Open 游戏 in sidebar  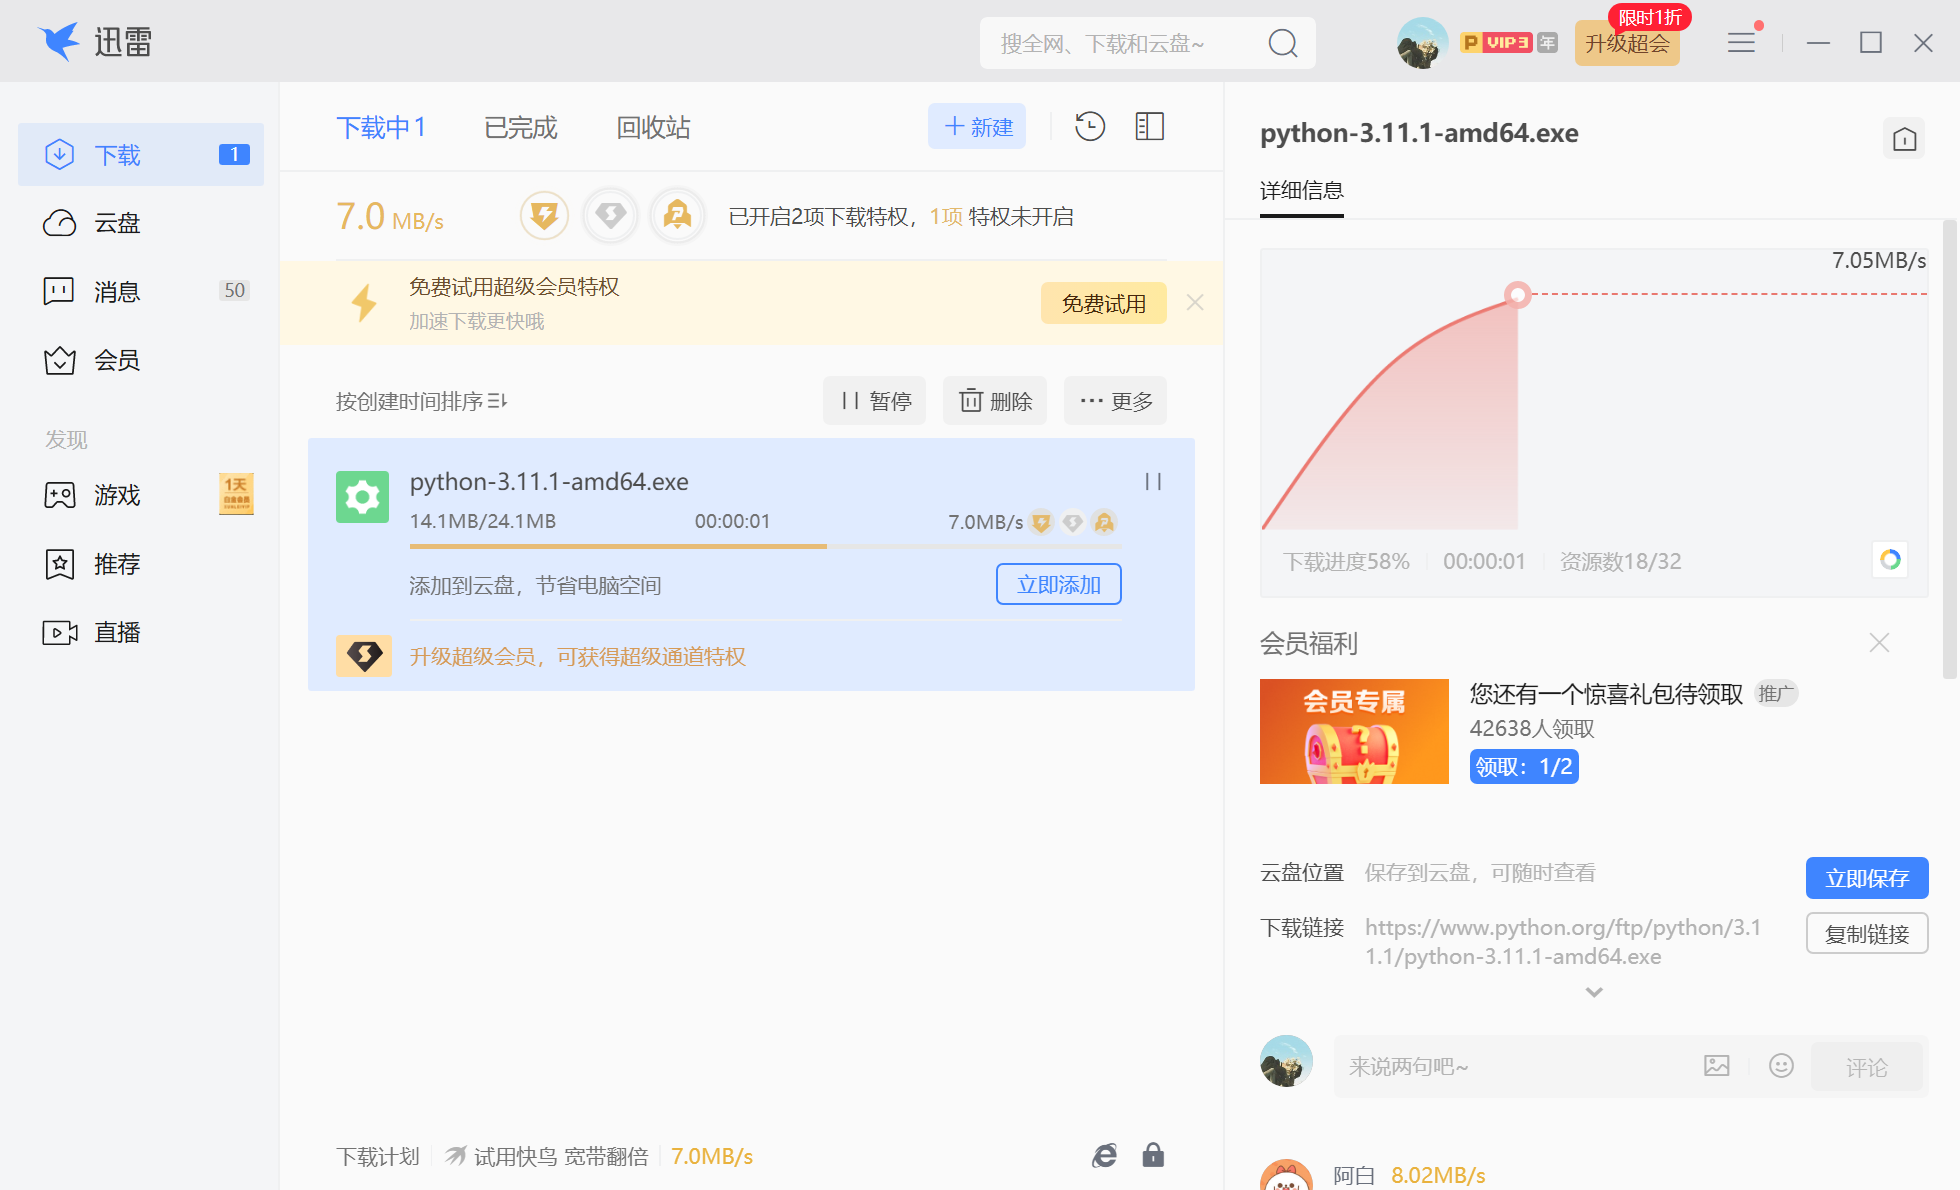point(141,495)
